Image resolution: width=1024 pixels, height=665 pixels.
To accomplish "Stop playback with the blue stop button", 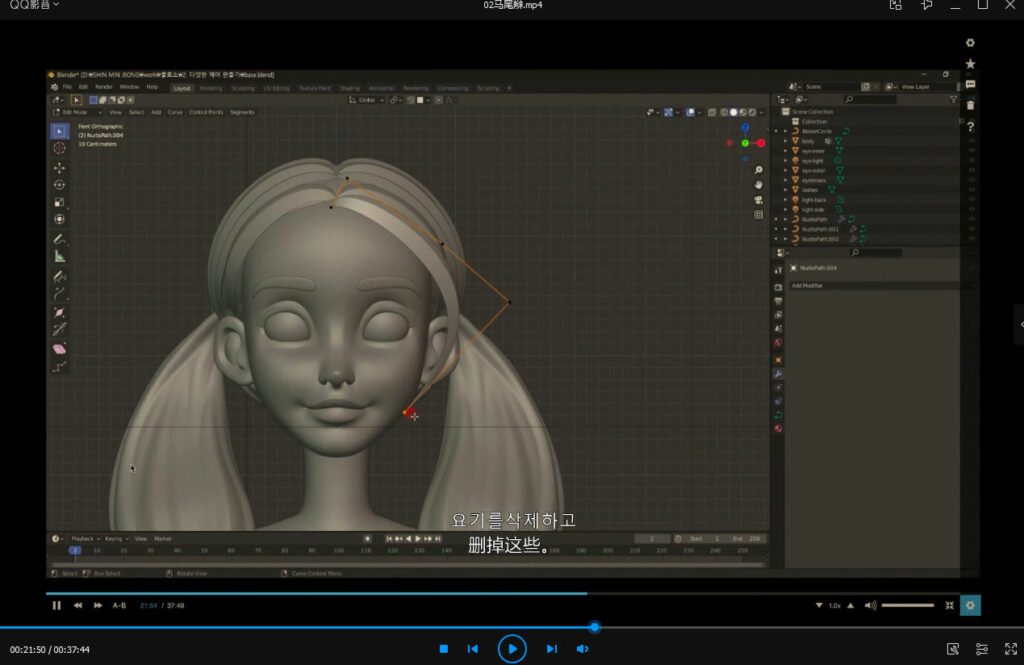I will tap(443, 649).
